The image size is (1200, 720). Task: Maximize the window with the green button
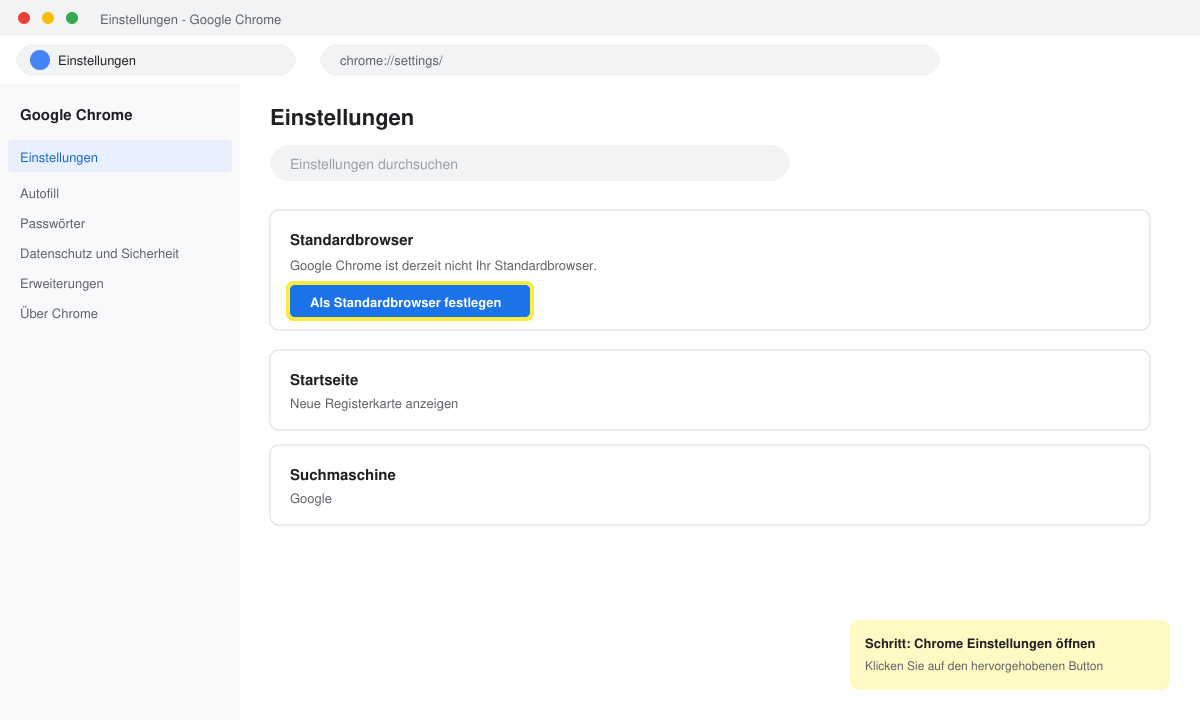pyautogui.click(x=72, y=18)
